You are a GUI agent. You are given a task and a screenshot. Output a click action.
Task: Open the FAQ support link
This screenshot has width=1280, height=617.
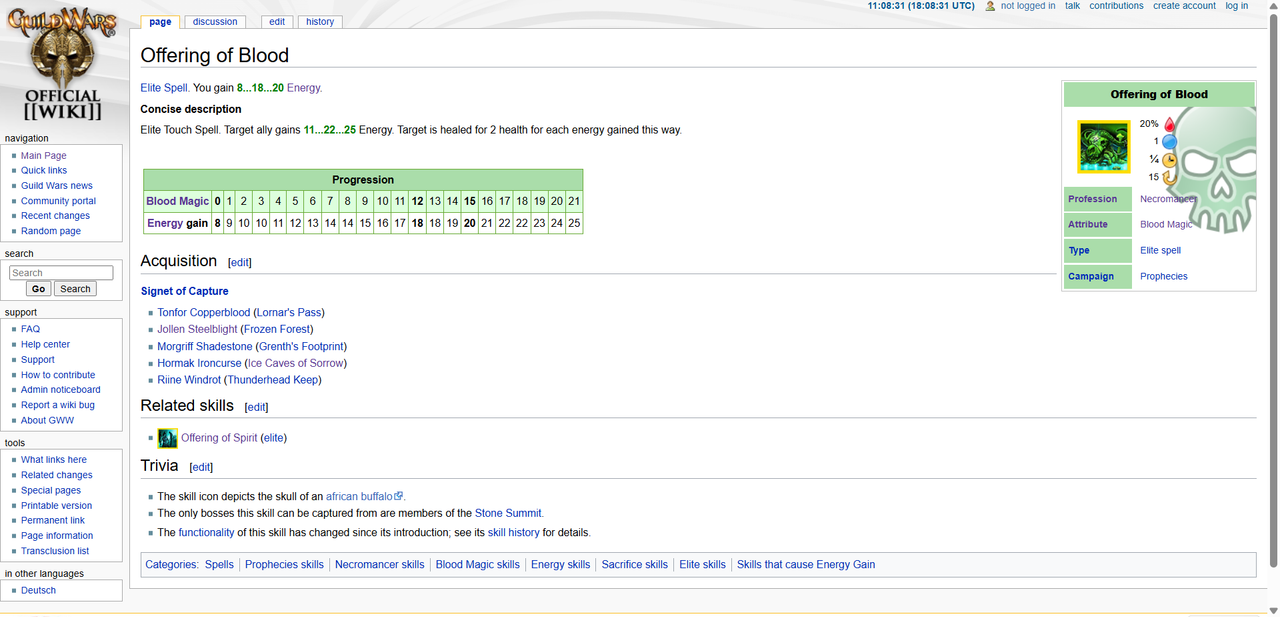(x=30, y=329)
